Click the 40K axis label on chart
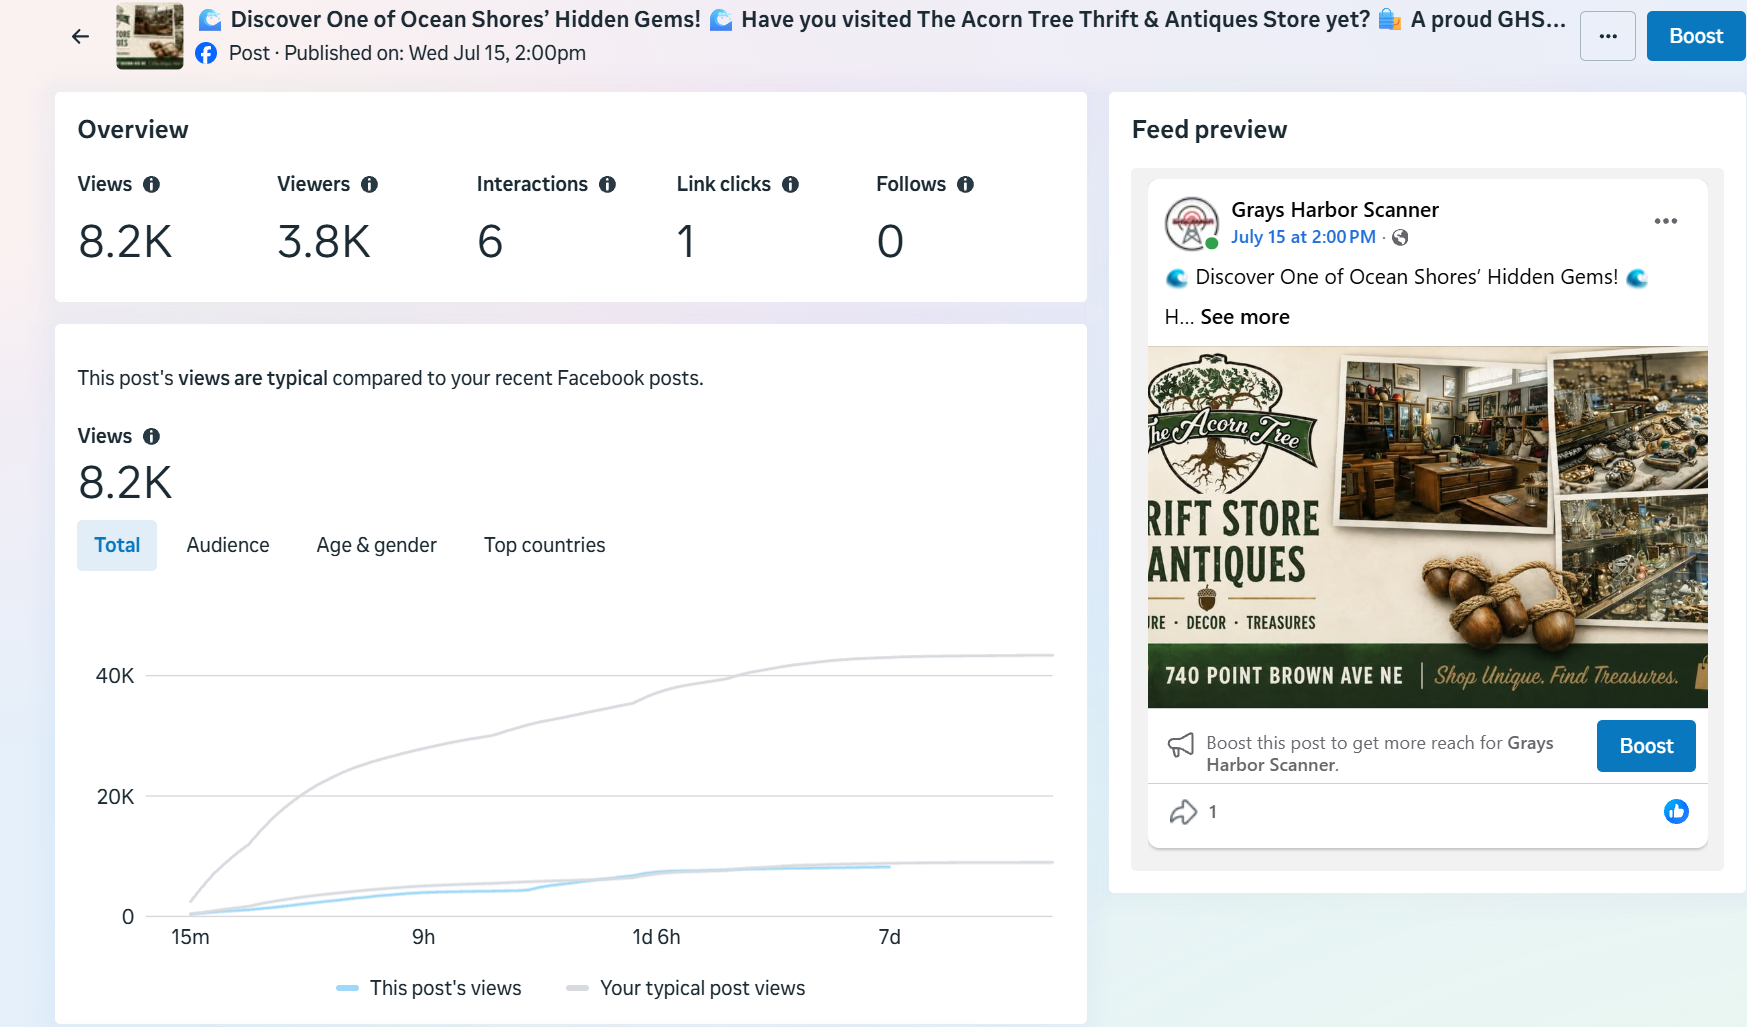The image size is (1747, 1027). 115,676
